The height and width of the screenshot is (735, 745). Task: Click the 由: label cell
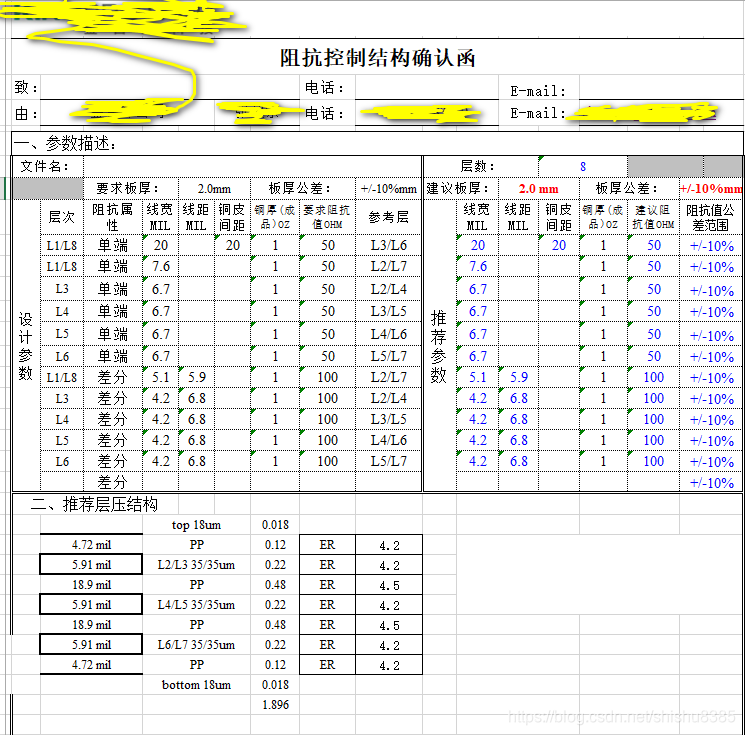[26, 114]
